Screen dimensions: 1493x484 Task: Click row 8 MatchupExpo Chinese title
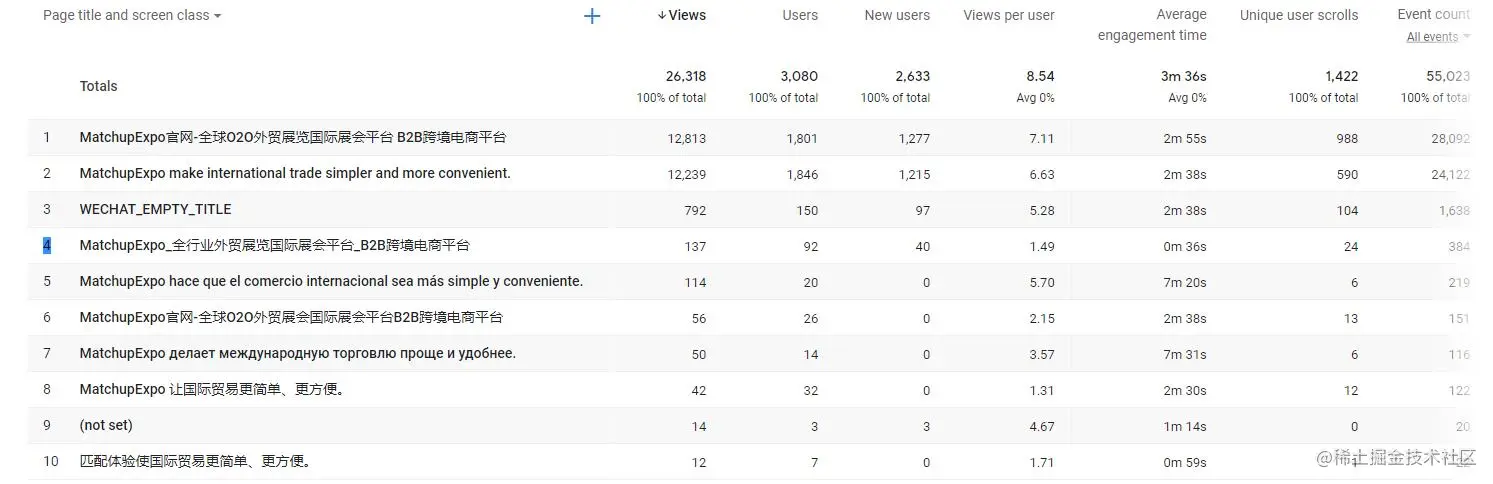(x=213, y=390)
